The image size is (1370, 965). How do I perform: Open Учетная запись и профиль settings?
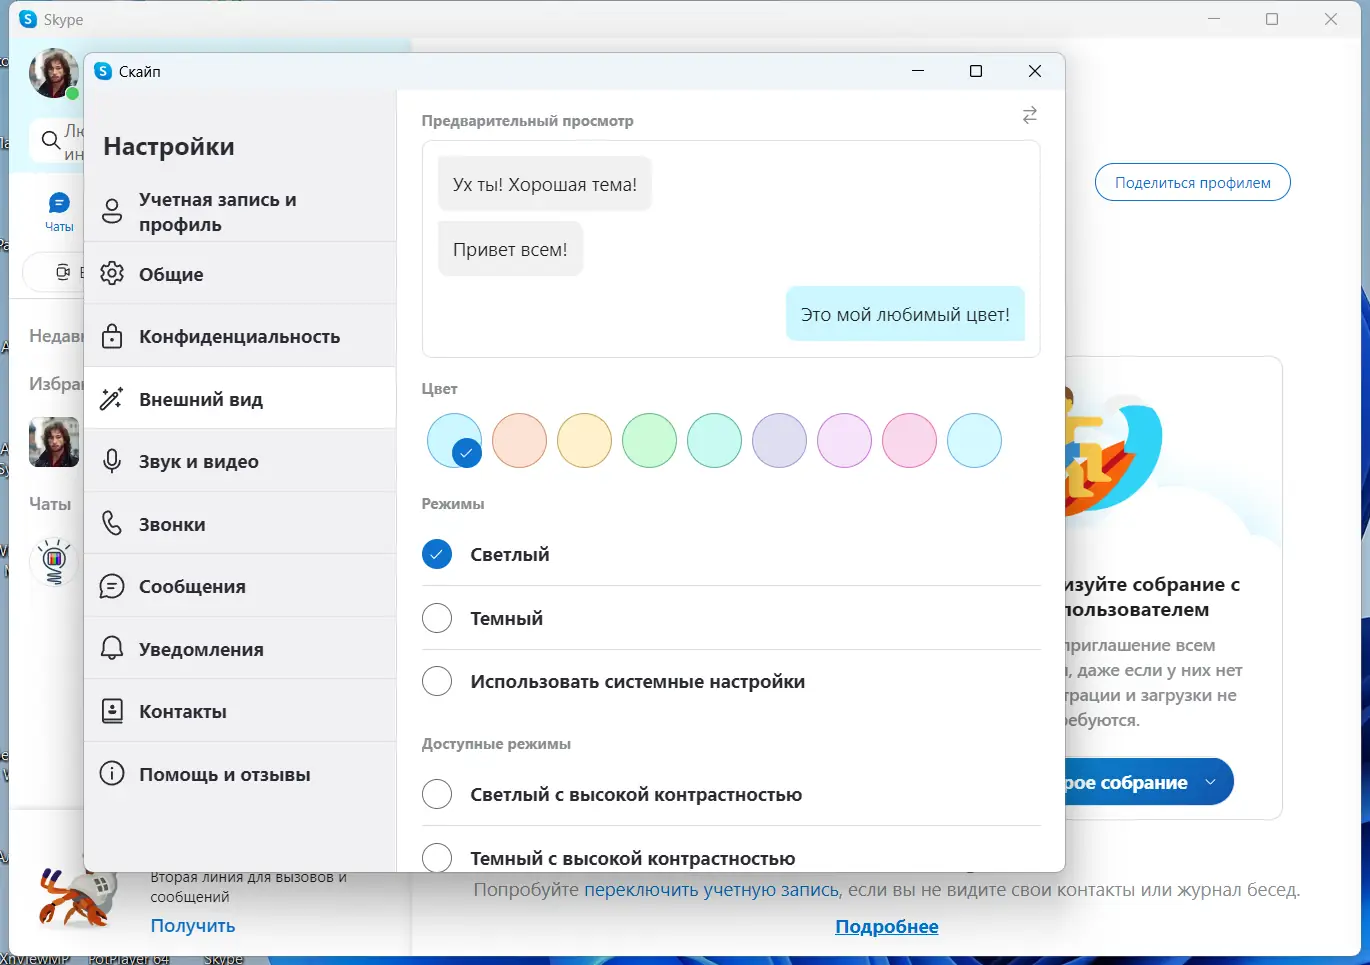pos(215,211)
